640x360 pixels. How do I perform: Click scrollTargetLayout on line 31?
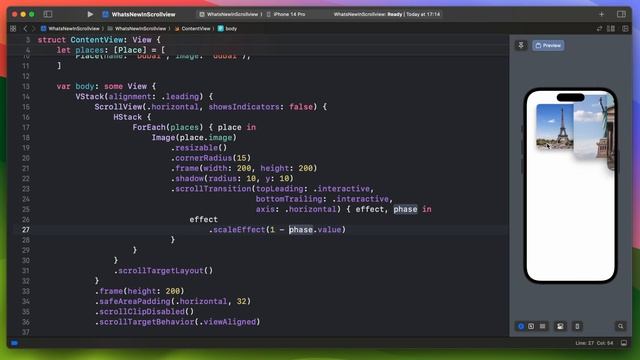[x=161, y=271]
